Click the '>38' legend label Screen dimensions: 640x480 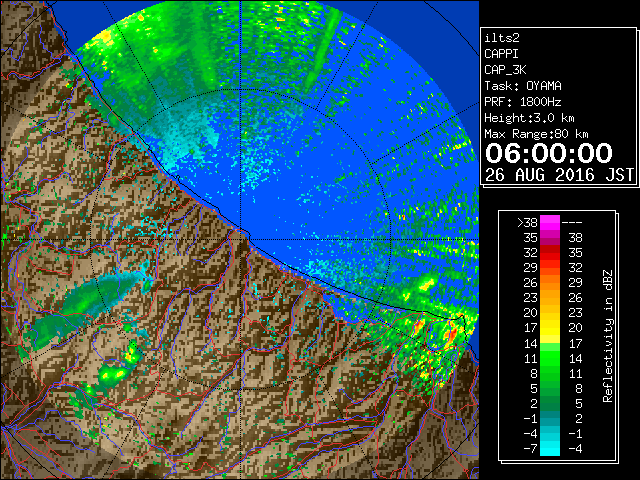pyautogui.click(x=527, y=223)
